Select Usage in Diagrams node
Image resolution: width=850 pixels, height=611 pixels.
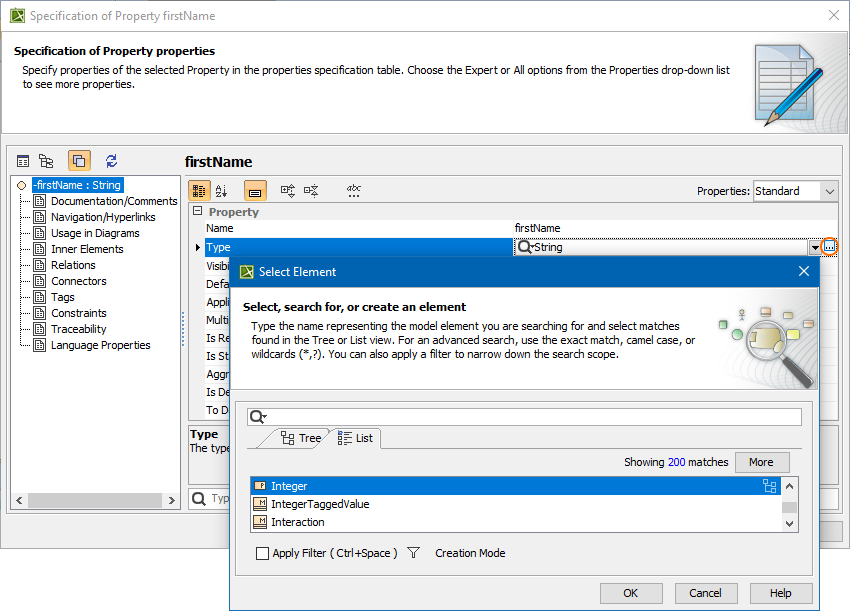95,233
